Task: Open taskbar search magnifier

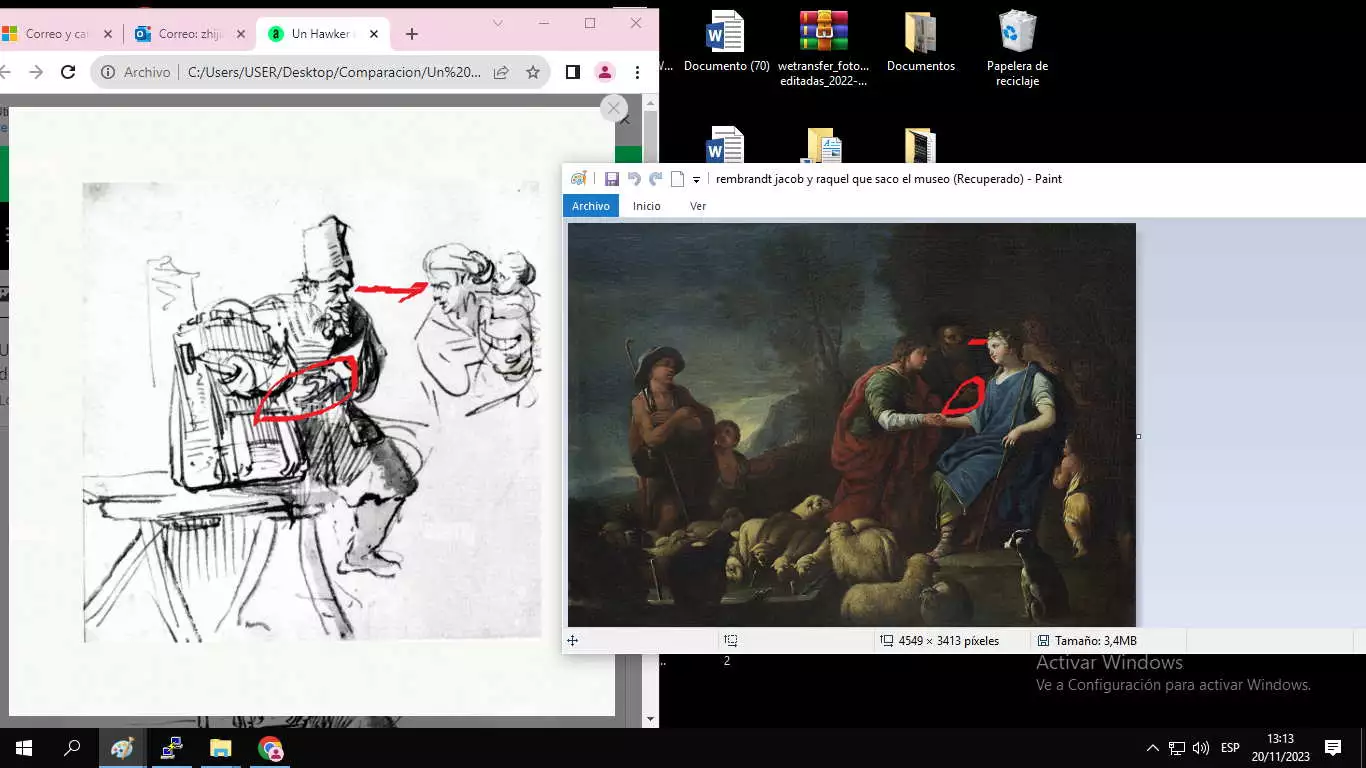Action: [72, 747]
